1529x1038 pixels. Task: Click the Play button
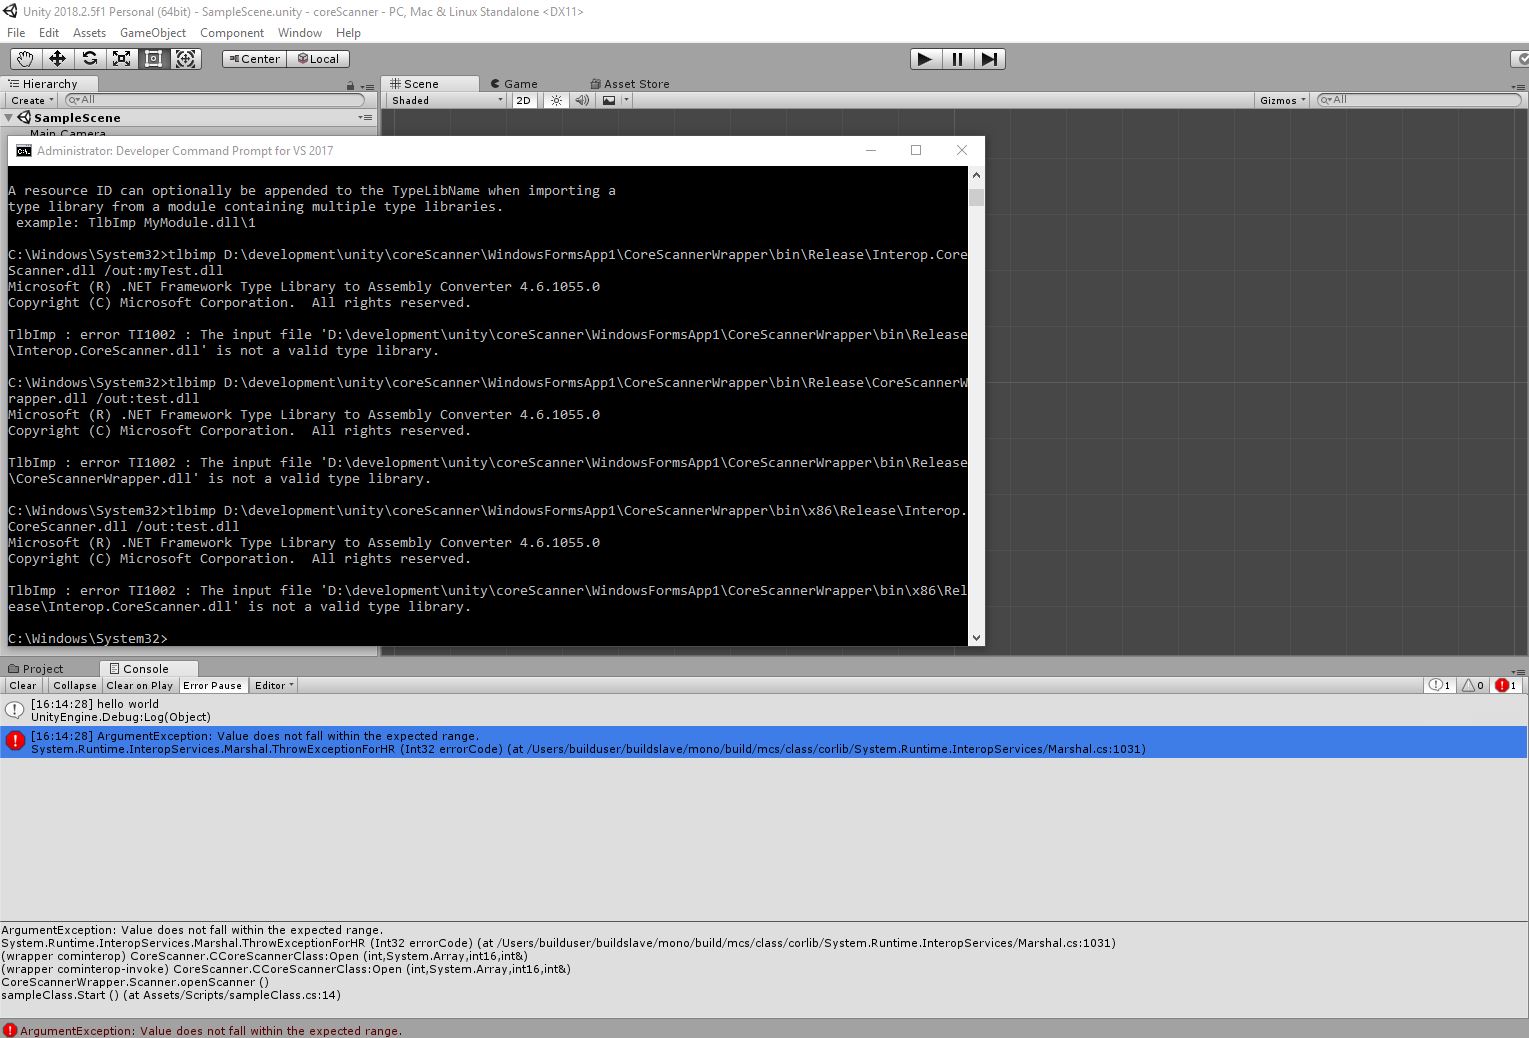coord(925,59)
